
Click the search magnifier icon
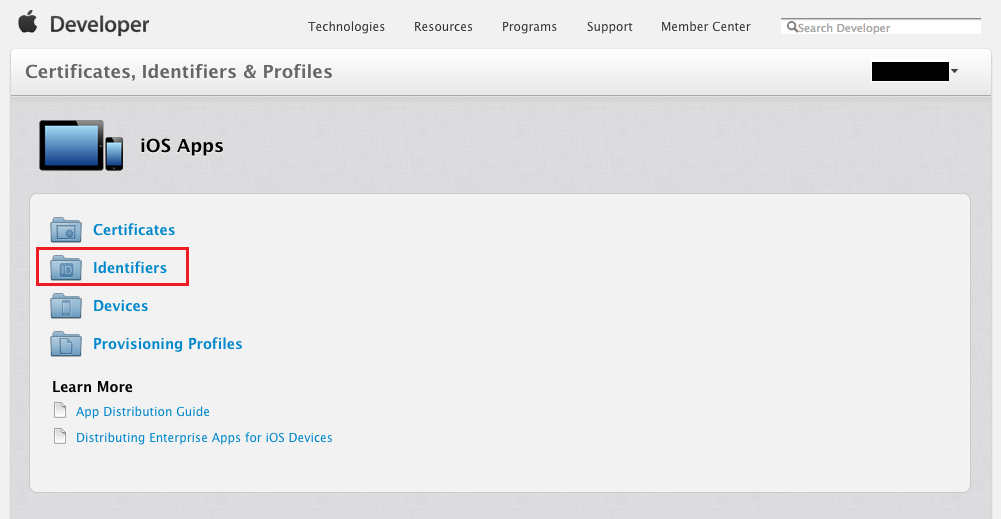pos(792,27)
